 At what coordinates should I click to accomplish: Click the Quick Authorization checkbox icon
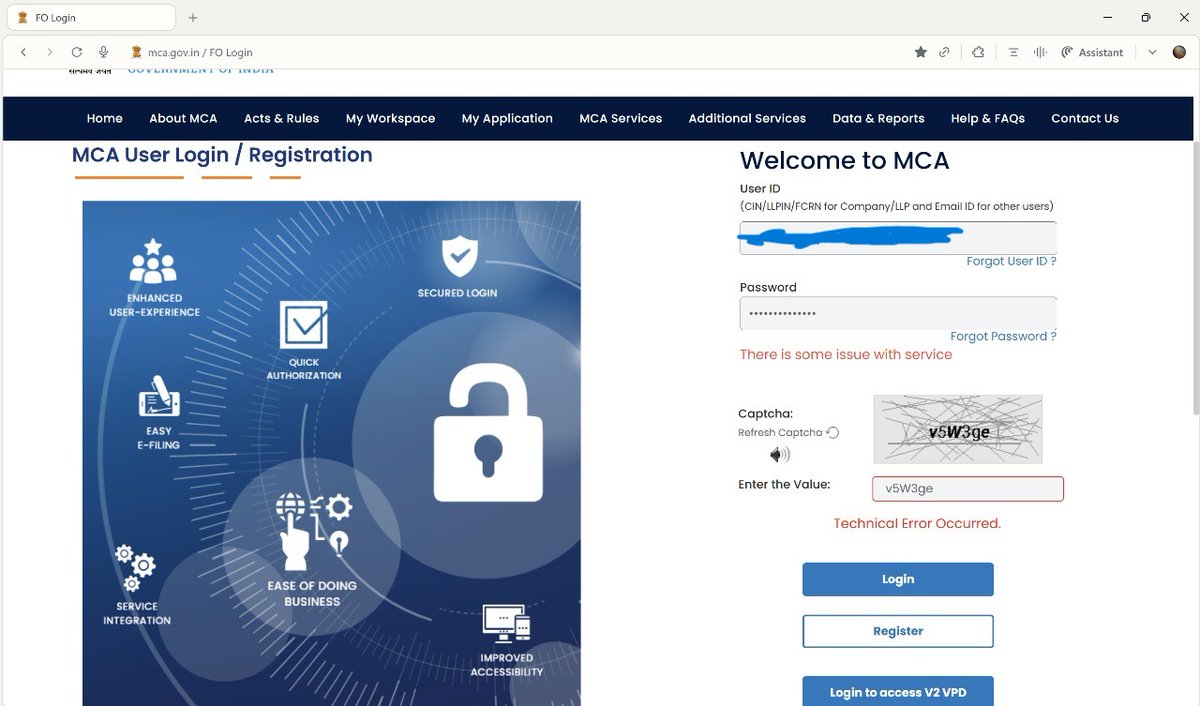[303, 326]
